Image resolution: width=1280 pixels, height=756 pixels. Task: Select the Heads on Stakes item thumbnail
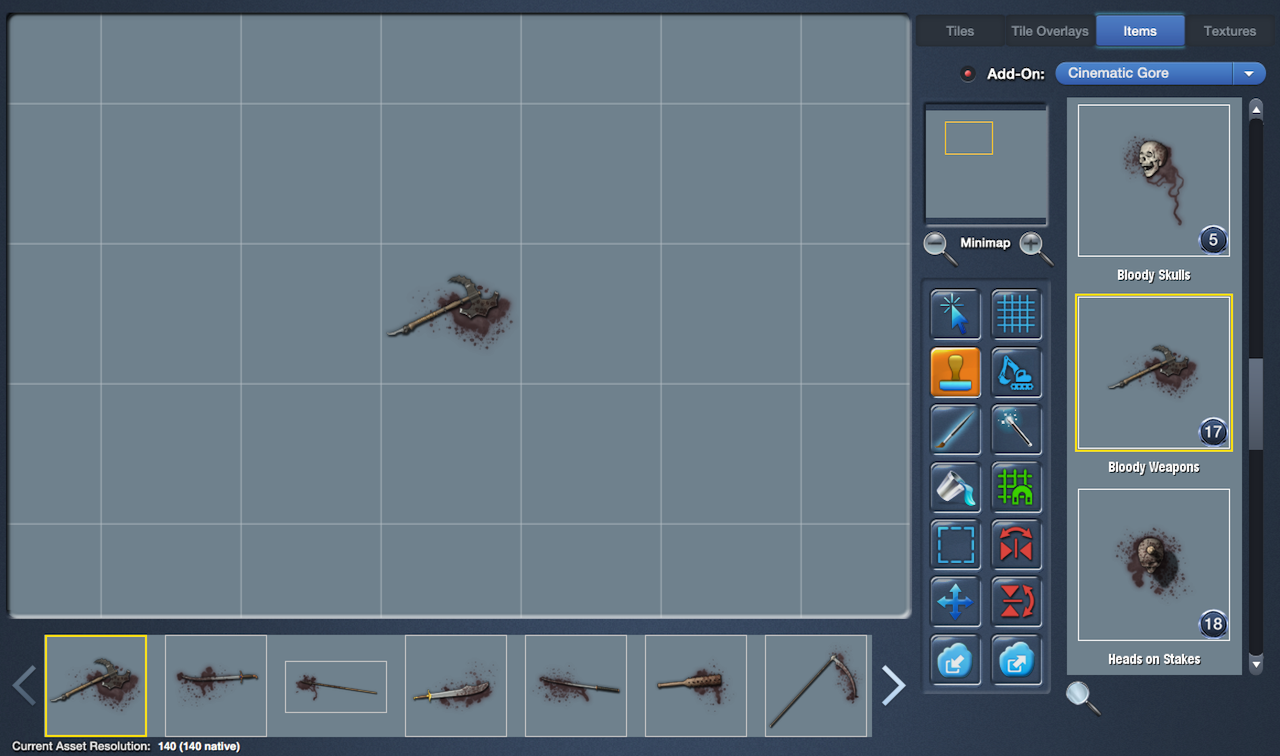(x=1154, y=565)
